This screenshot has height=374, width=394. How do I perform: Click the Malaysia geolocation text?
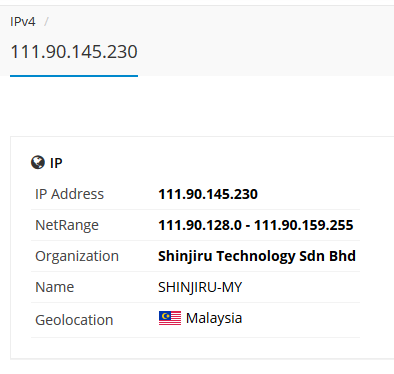(x=214, y=318)
